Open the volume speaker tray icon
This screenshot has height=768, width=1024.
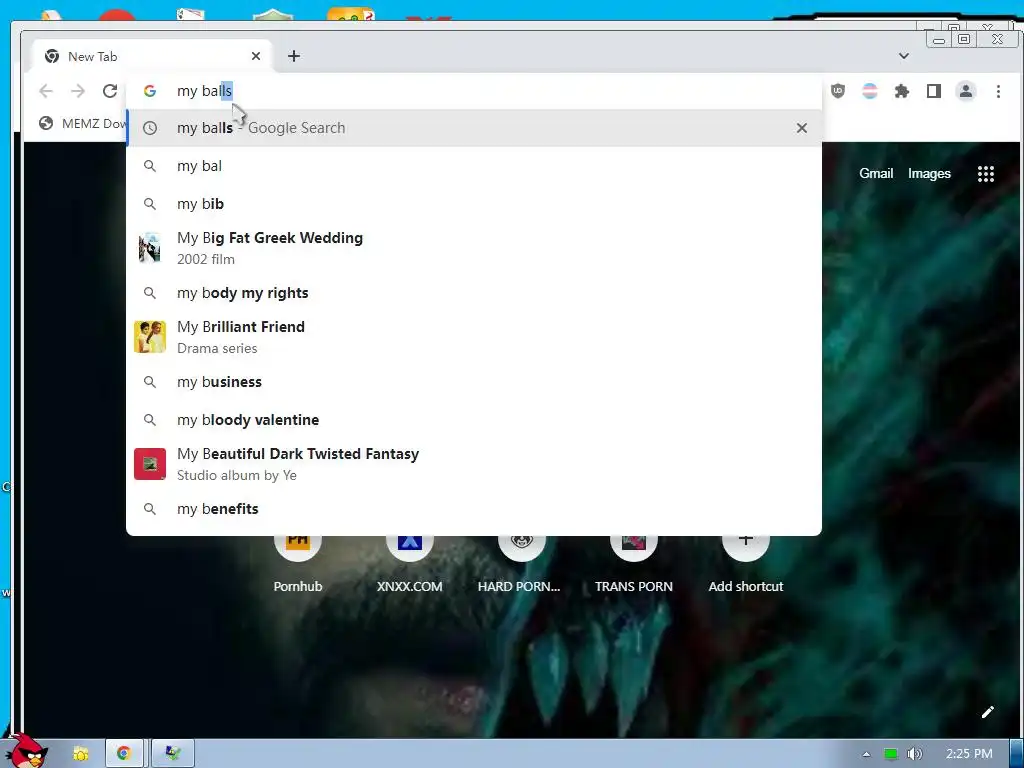[914, 754]
